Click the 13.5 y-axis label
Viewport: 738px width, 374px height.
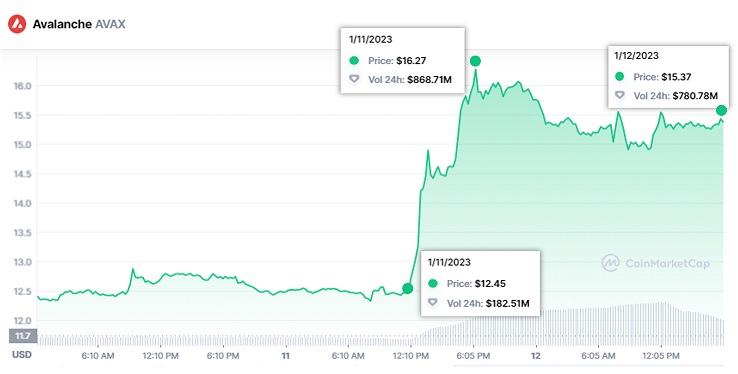click(x=23, y=233)
